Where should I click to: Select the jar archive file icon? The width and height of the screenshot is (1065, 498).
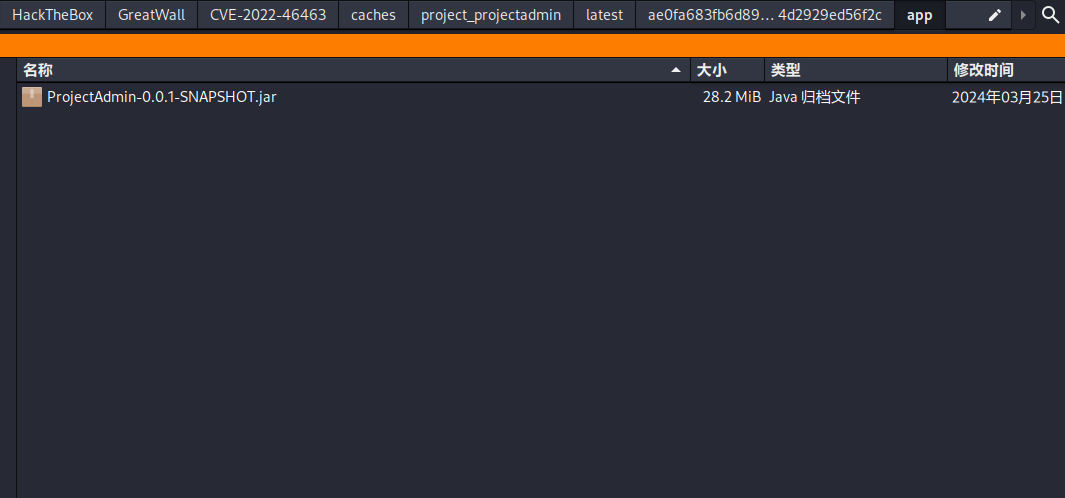(32, 97)
